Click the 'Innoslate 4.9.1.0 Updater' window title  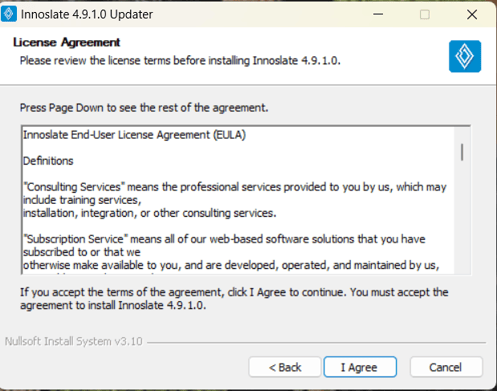87,14
